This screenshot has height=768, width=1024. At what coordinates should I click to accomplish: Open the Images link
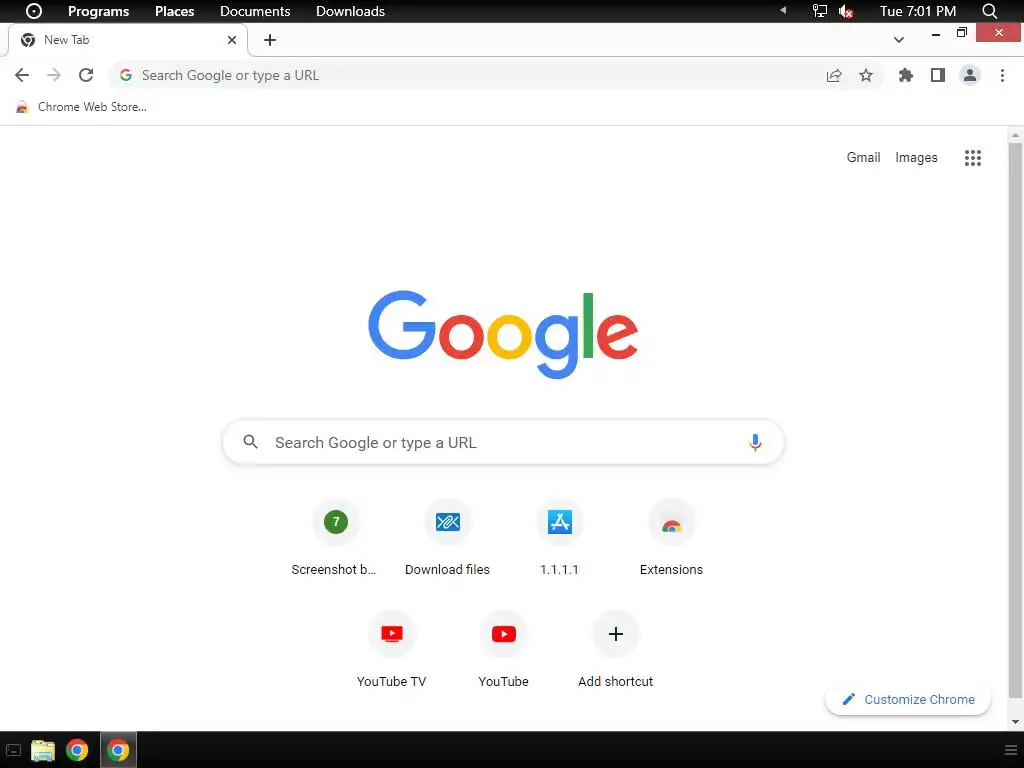coord(916,157)
